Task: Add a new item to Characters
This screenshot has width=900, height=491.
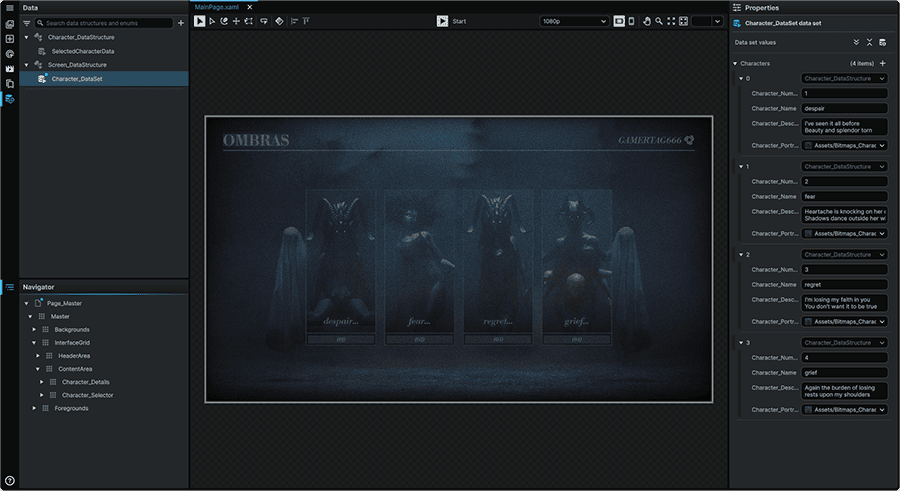Action: pos(883,63)
